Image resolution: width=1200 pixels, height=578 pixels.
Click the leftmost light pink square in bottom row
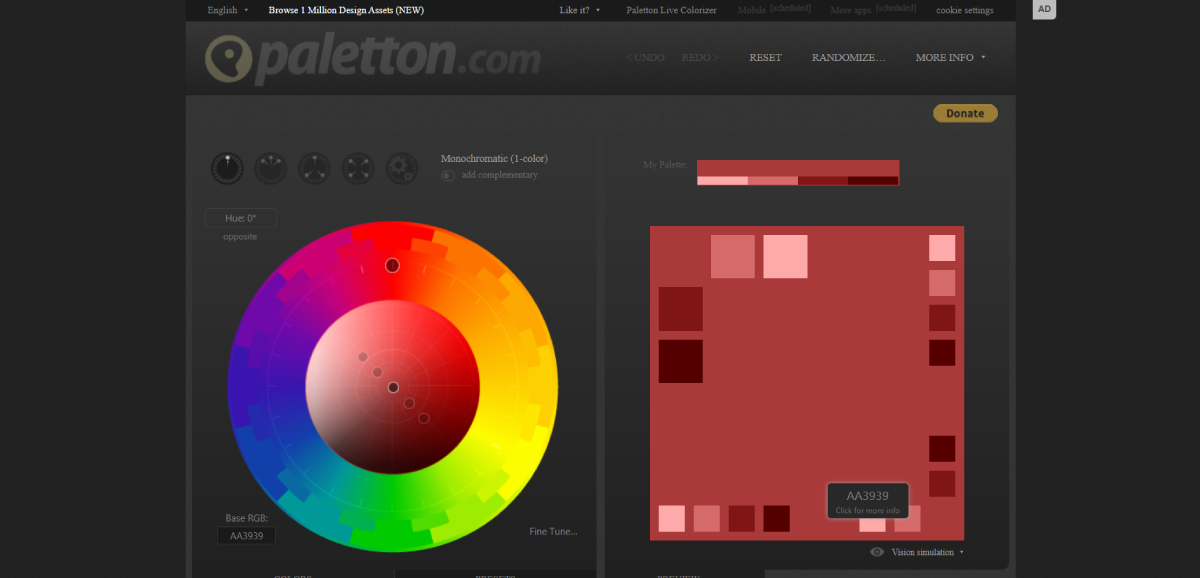tap(672, 518)
